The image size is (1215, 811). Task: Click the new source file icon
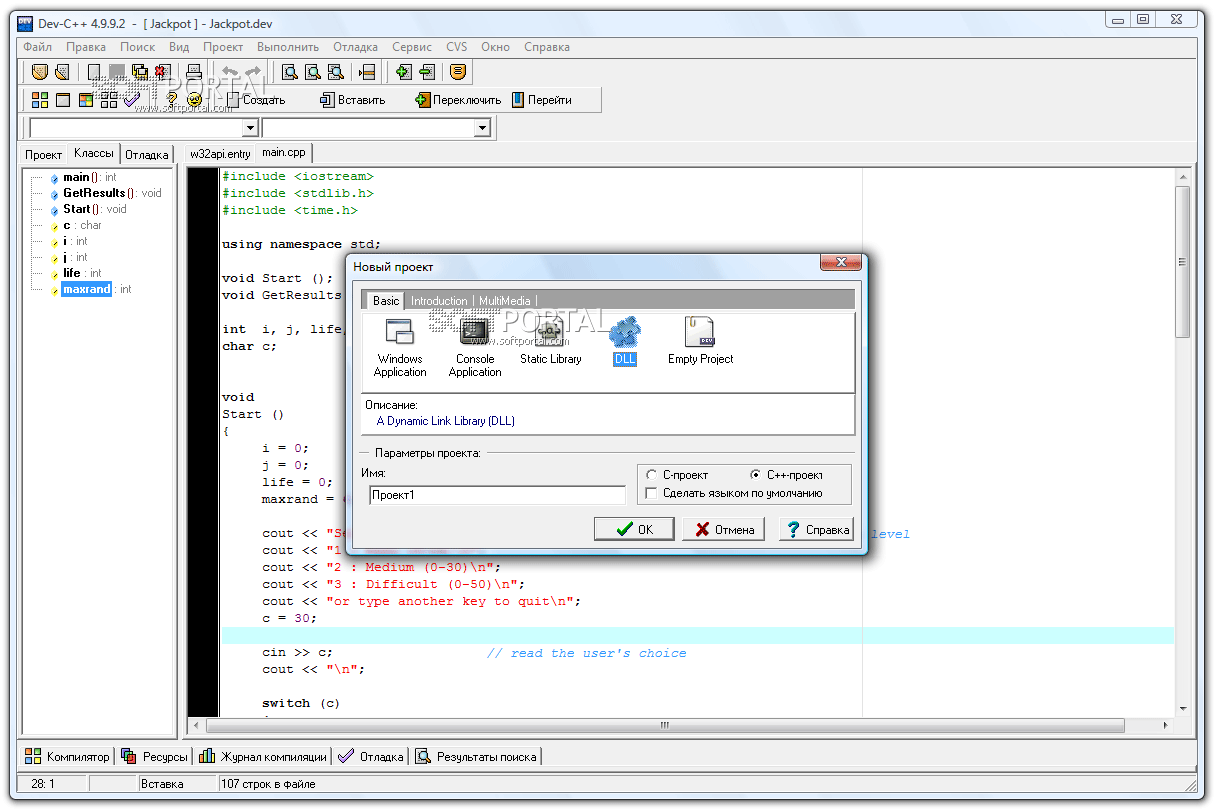tap(94, 72)
